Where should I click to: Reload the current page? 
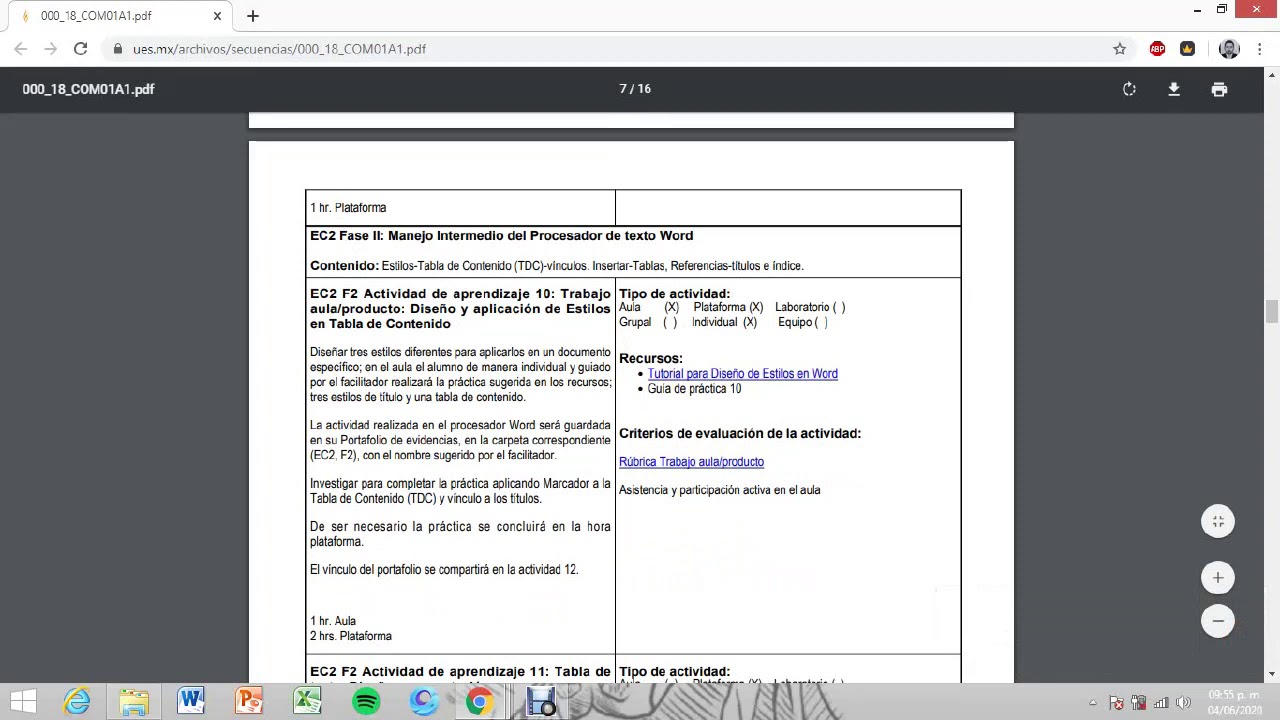click(x=81, y=49)
